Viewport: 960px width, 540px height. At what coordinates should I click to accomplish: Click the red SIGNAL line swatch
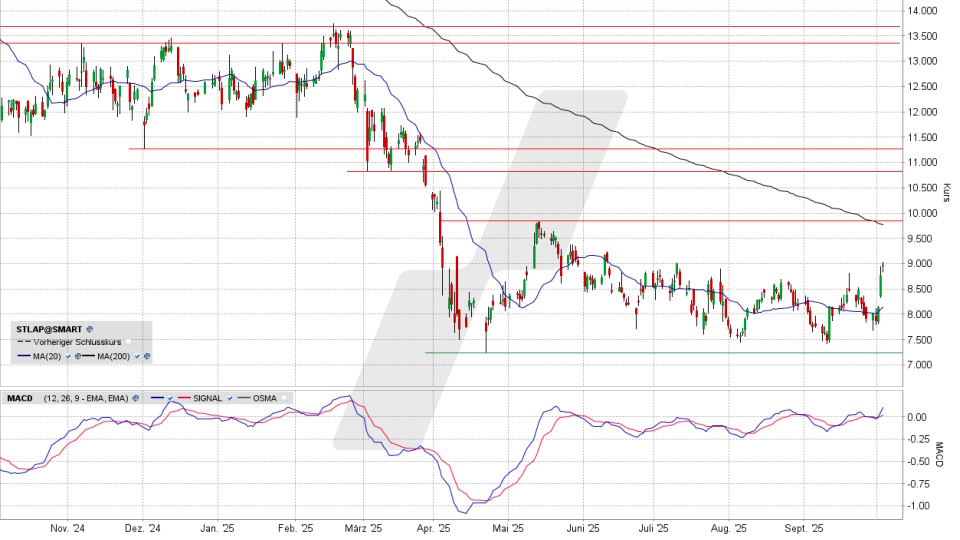click(x=184, y=398)
